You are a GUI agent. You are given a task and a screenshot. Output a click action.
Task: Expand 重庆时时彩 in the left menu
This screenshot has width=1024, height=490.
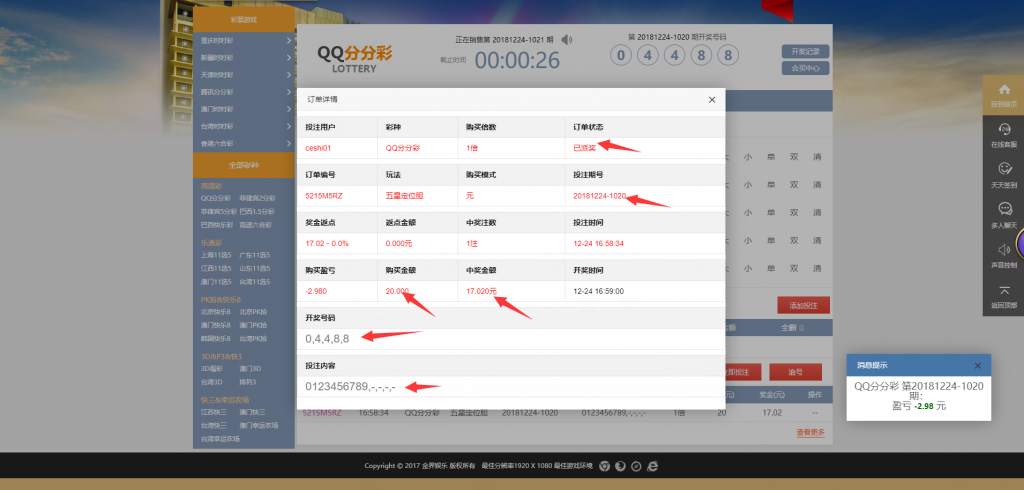pos(243,41)
